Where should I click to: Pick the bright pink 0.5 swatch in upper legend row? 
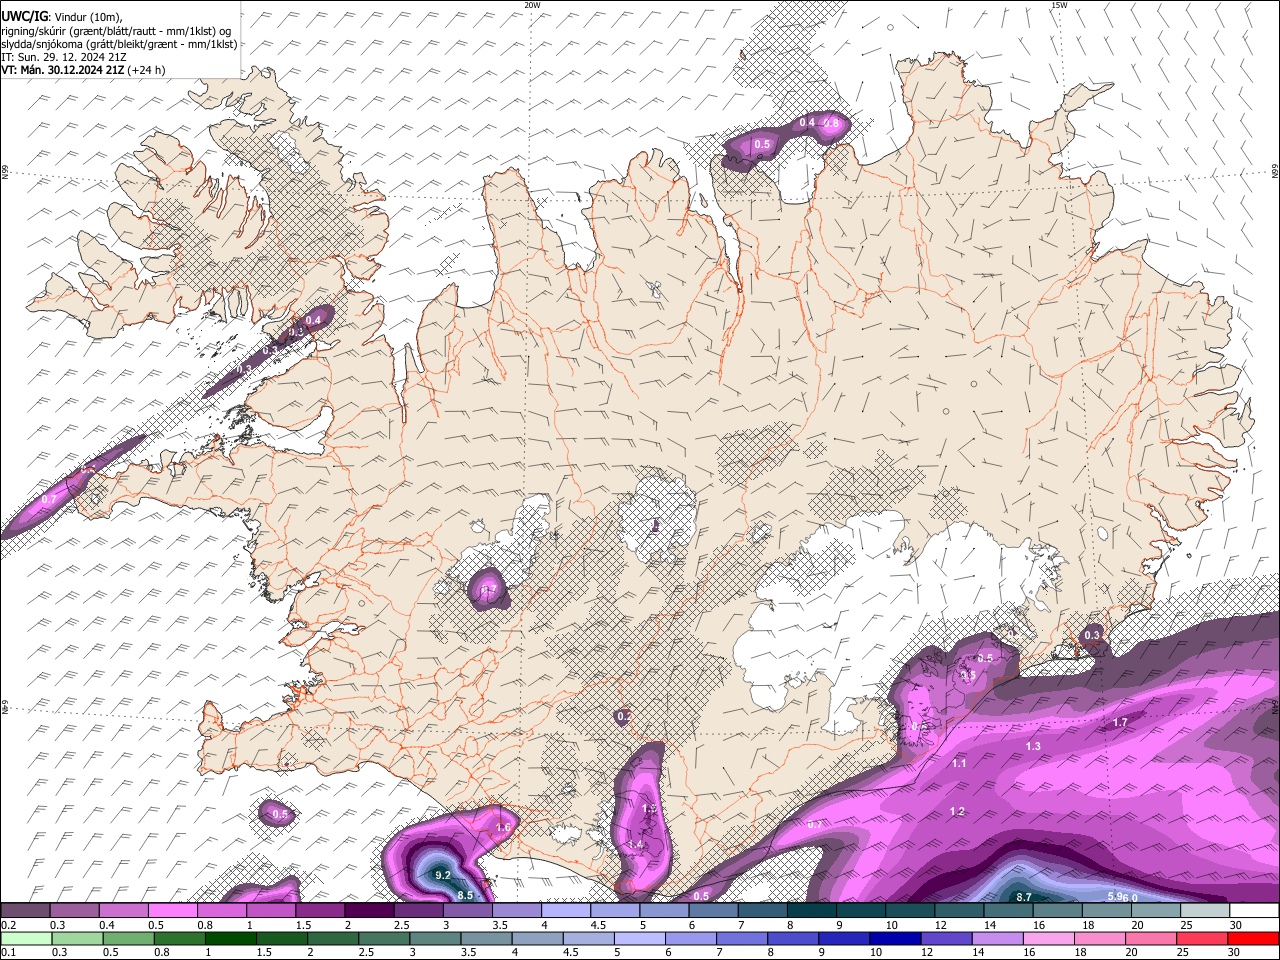[172, 910]
